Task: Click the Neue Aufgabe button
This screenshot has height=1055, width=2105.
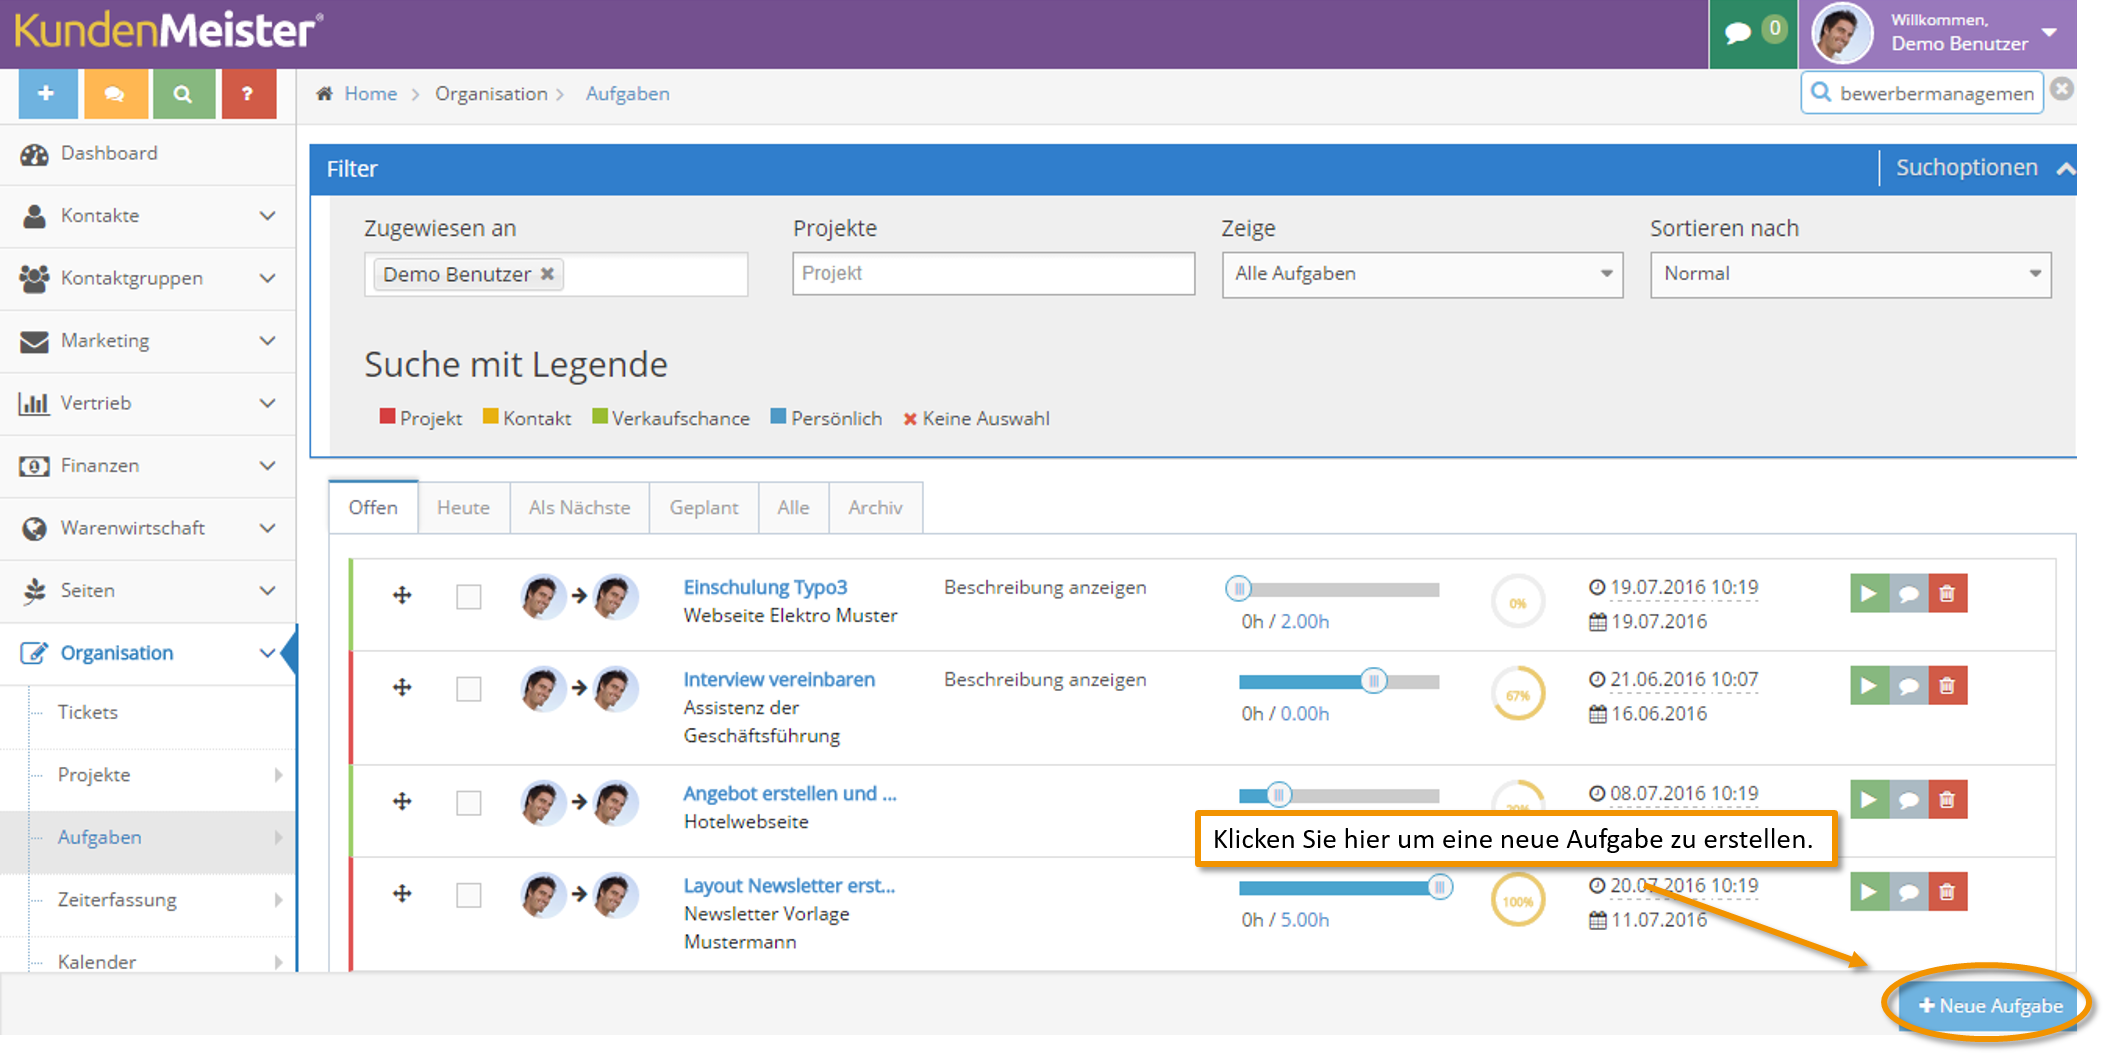Action: pyautogui.click(x=1990, y=1006)
